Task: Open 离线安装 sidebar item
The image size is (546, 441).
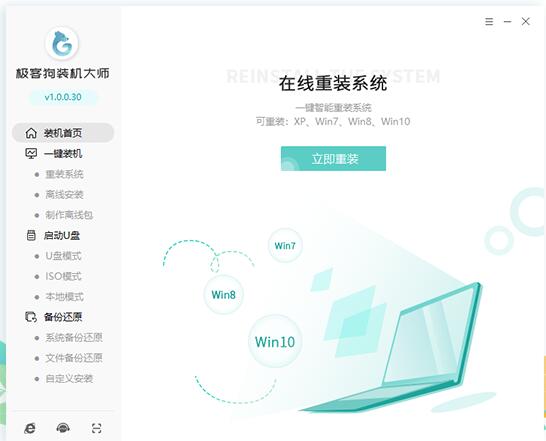Action: (64, 194)
